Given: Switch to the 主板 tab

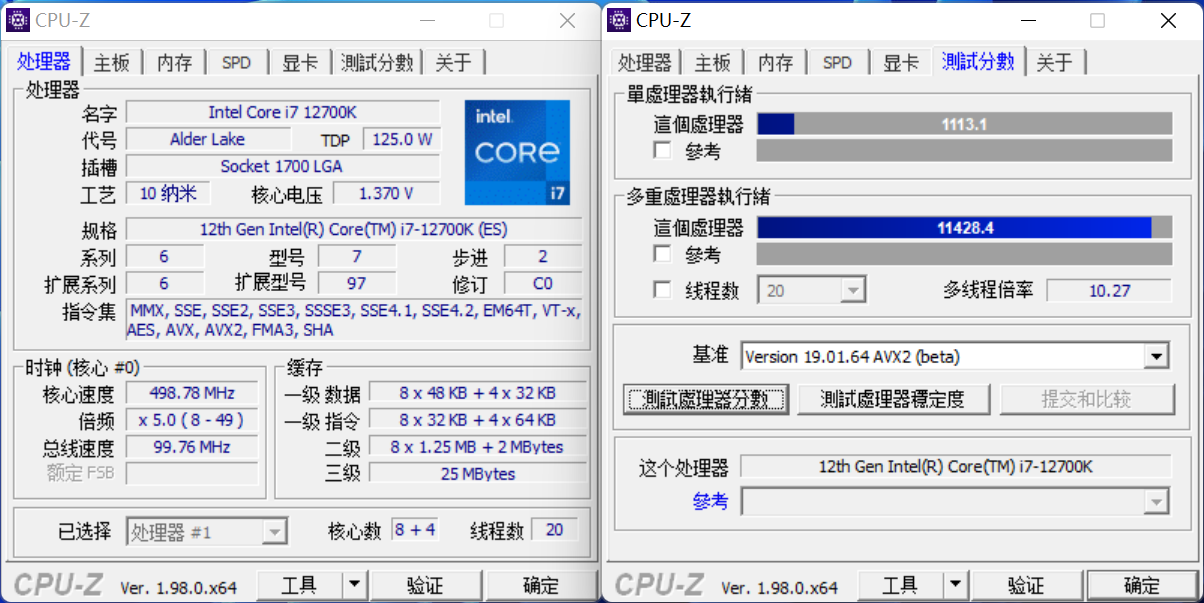Looking at the screenshot, I should (x=112, y=61).
